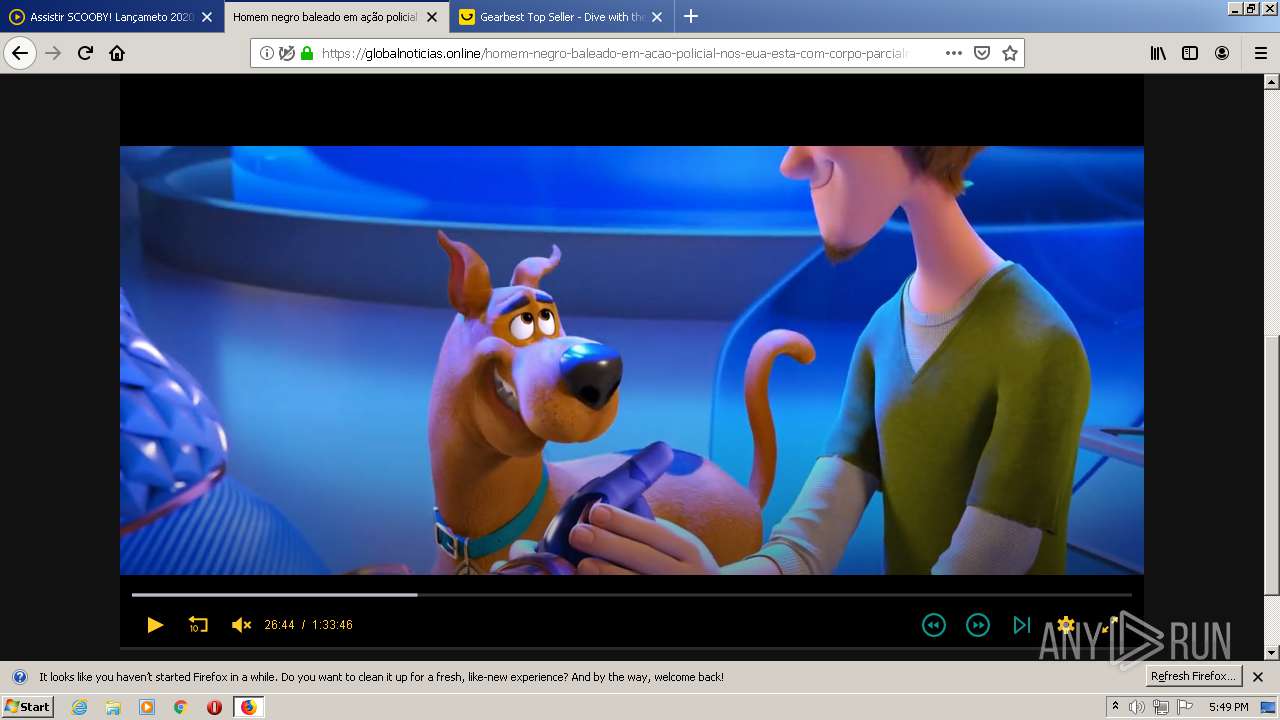
Task: Launch Chrome from taskbar
Action: 181,707
